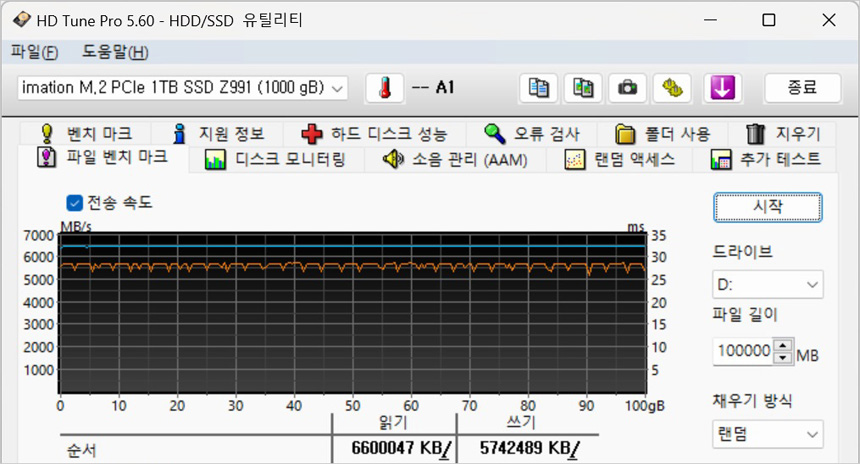This screenshot has width=860, height=464.
Task: Click the purple down-arrow icon
Action: point(722,88)
